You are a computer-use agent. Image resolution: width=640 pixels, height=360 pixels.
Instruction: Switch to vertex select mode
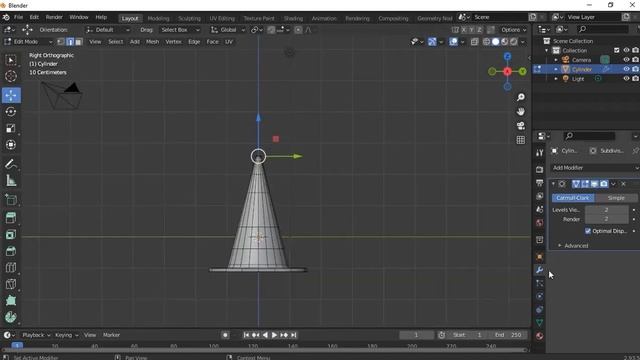(61, 42)
